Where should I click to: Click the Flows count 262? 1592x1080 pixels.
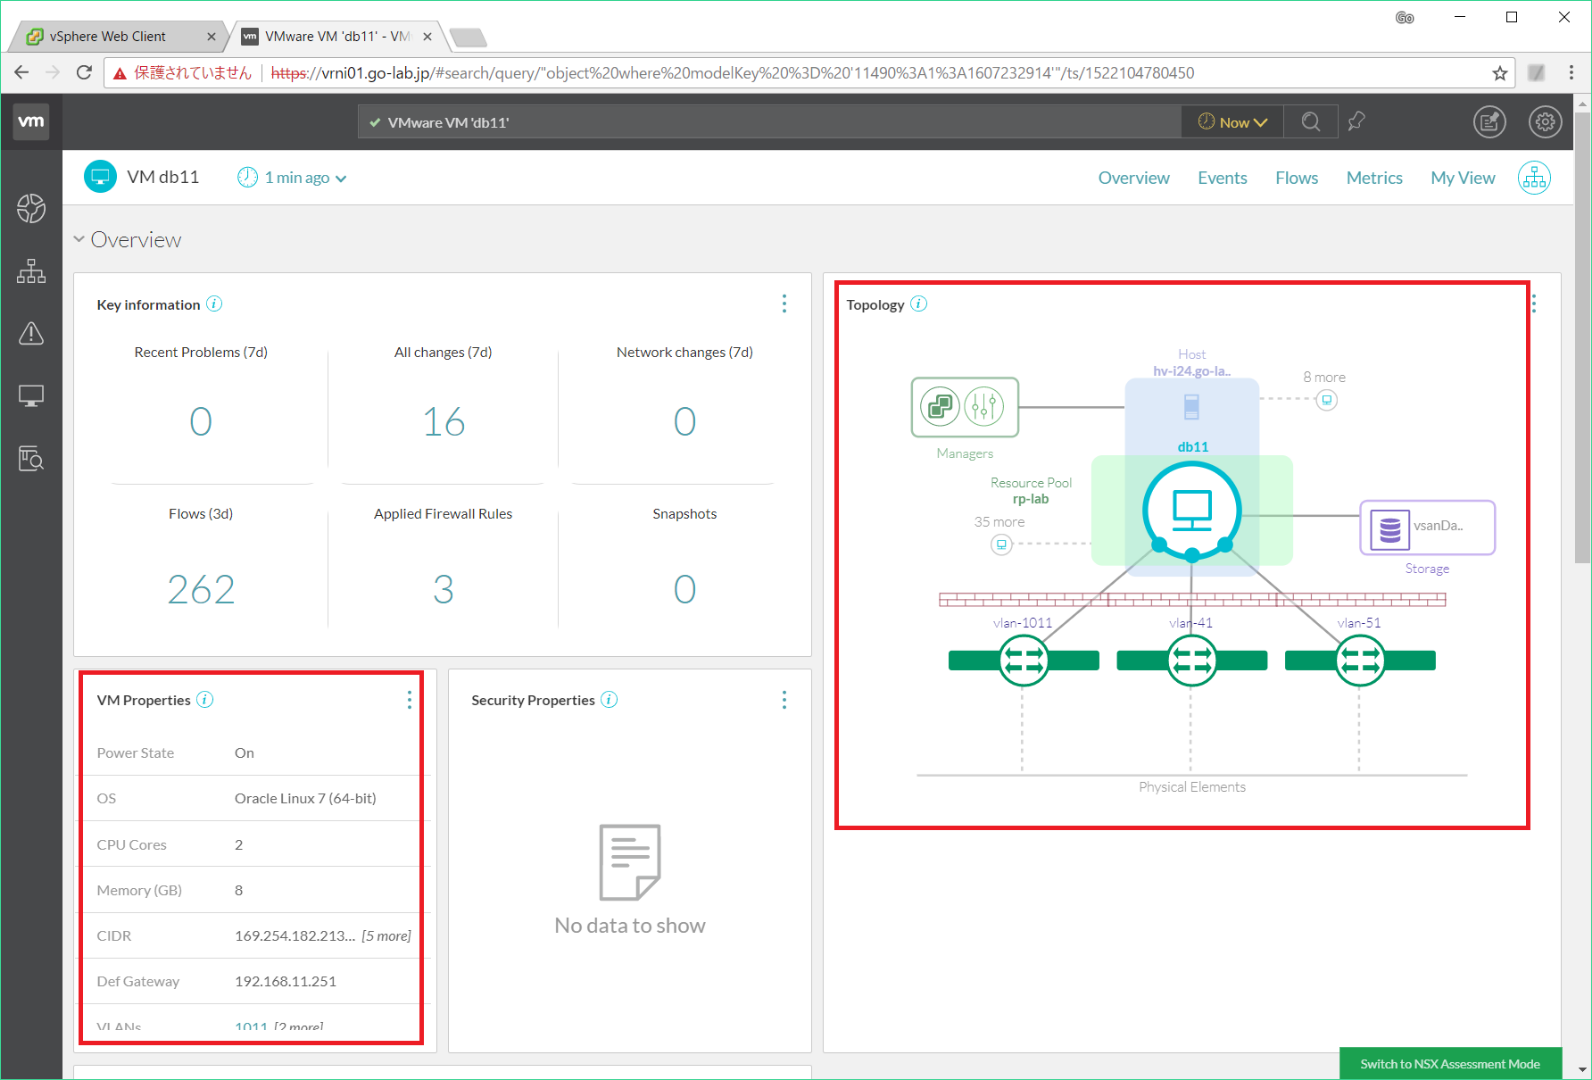(x=201, y=590)
